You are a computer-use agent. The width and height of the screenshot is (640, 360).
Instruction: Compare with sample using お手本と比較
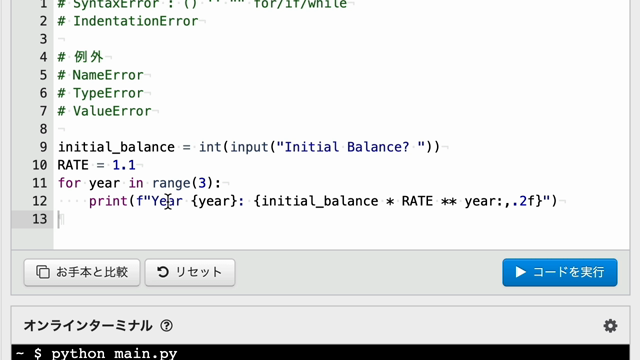[x=82, y=272]
